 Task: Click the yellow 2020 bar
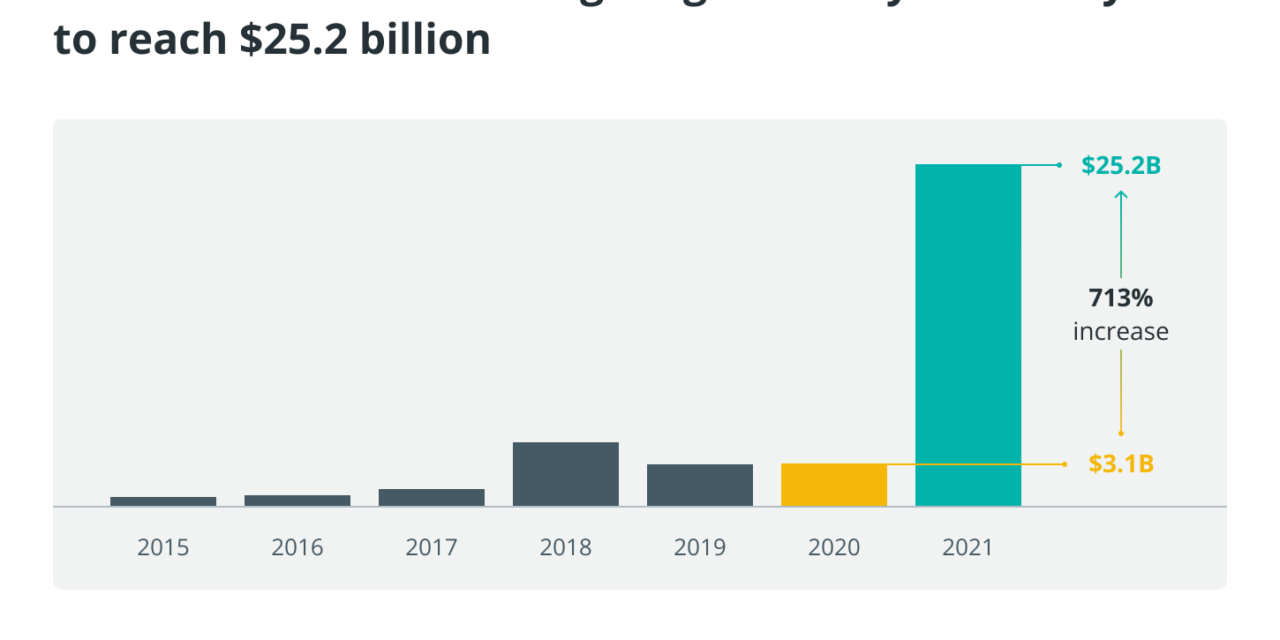(834, 483)
